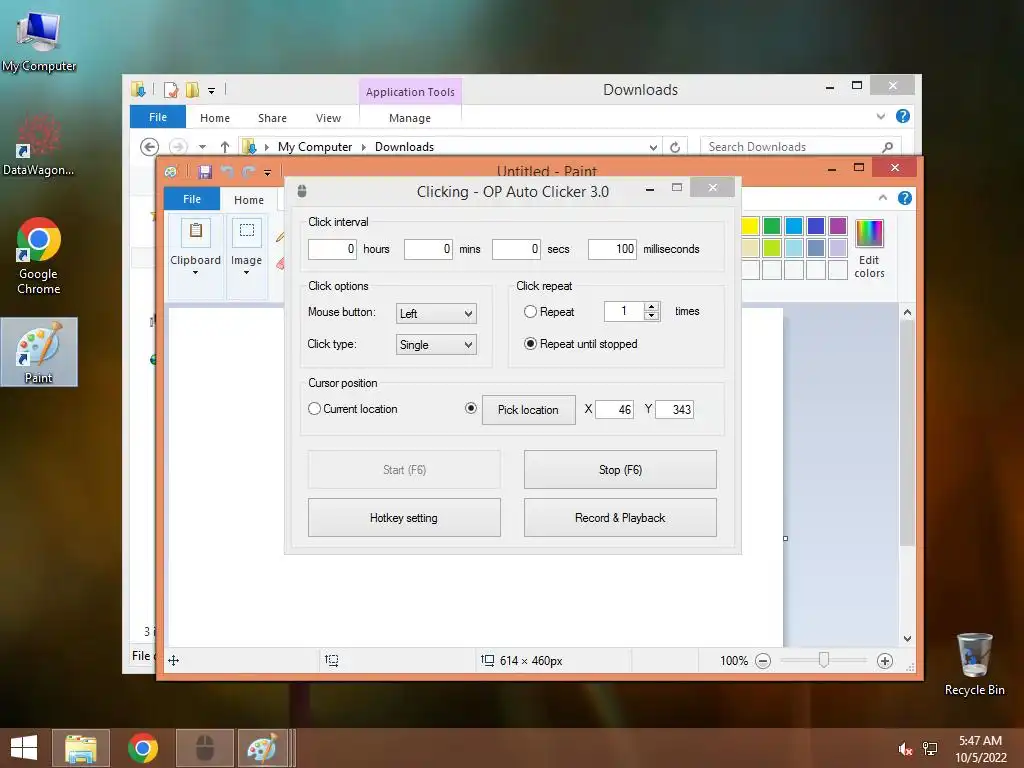Click the Paint Help question mark icon

[904, 198]
